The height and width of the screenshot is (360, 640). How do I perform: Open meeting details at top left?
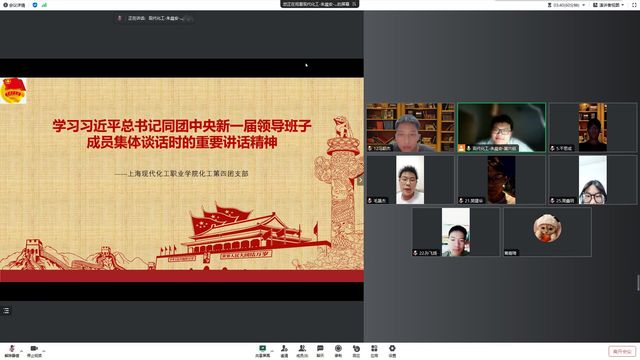click(14, 5)
